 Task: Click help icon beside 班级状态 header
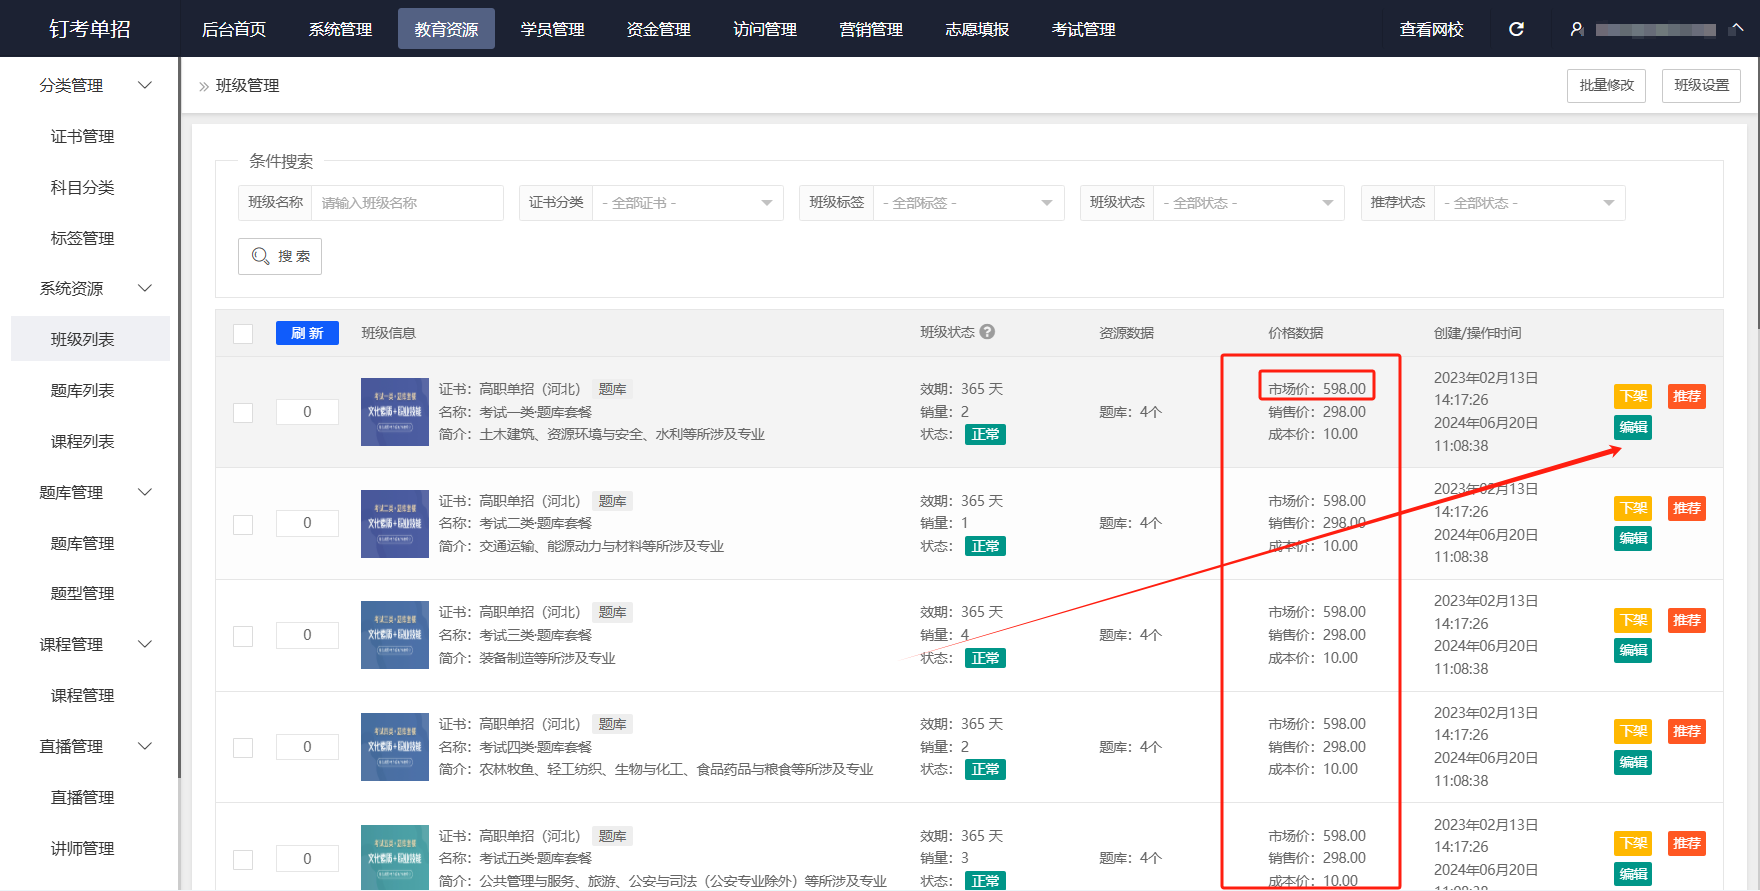987,332
